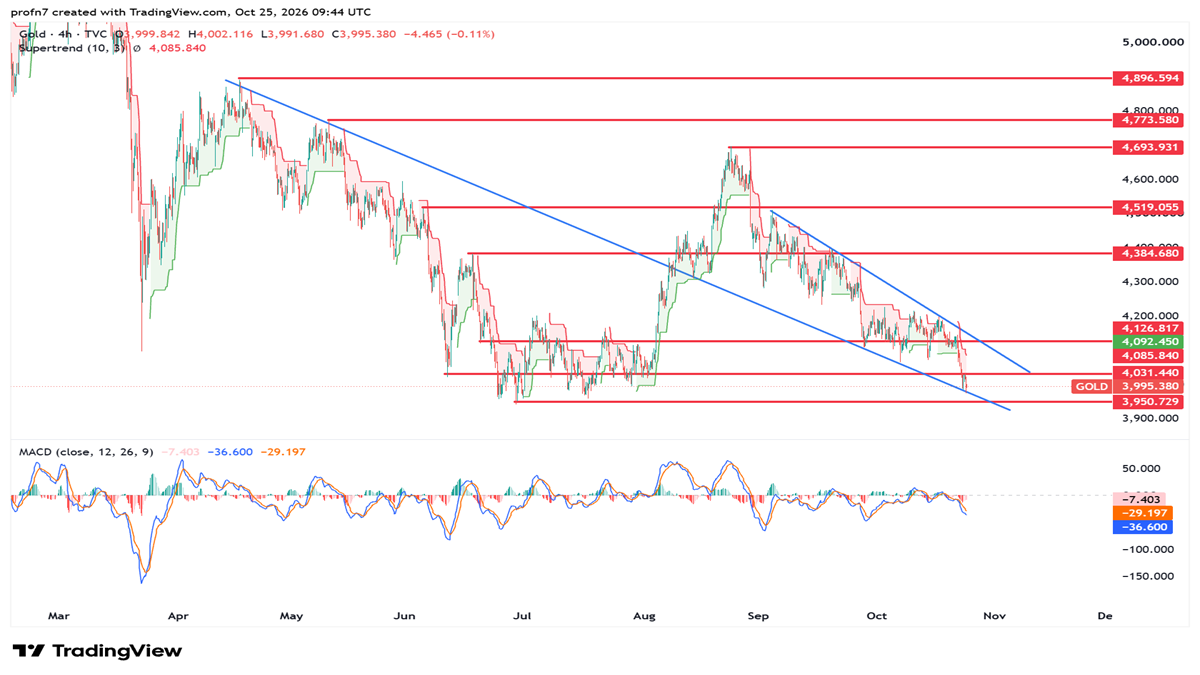
Task: Select the 3,995.380 current price axis label
Action: [x=1147, y=386]
